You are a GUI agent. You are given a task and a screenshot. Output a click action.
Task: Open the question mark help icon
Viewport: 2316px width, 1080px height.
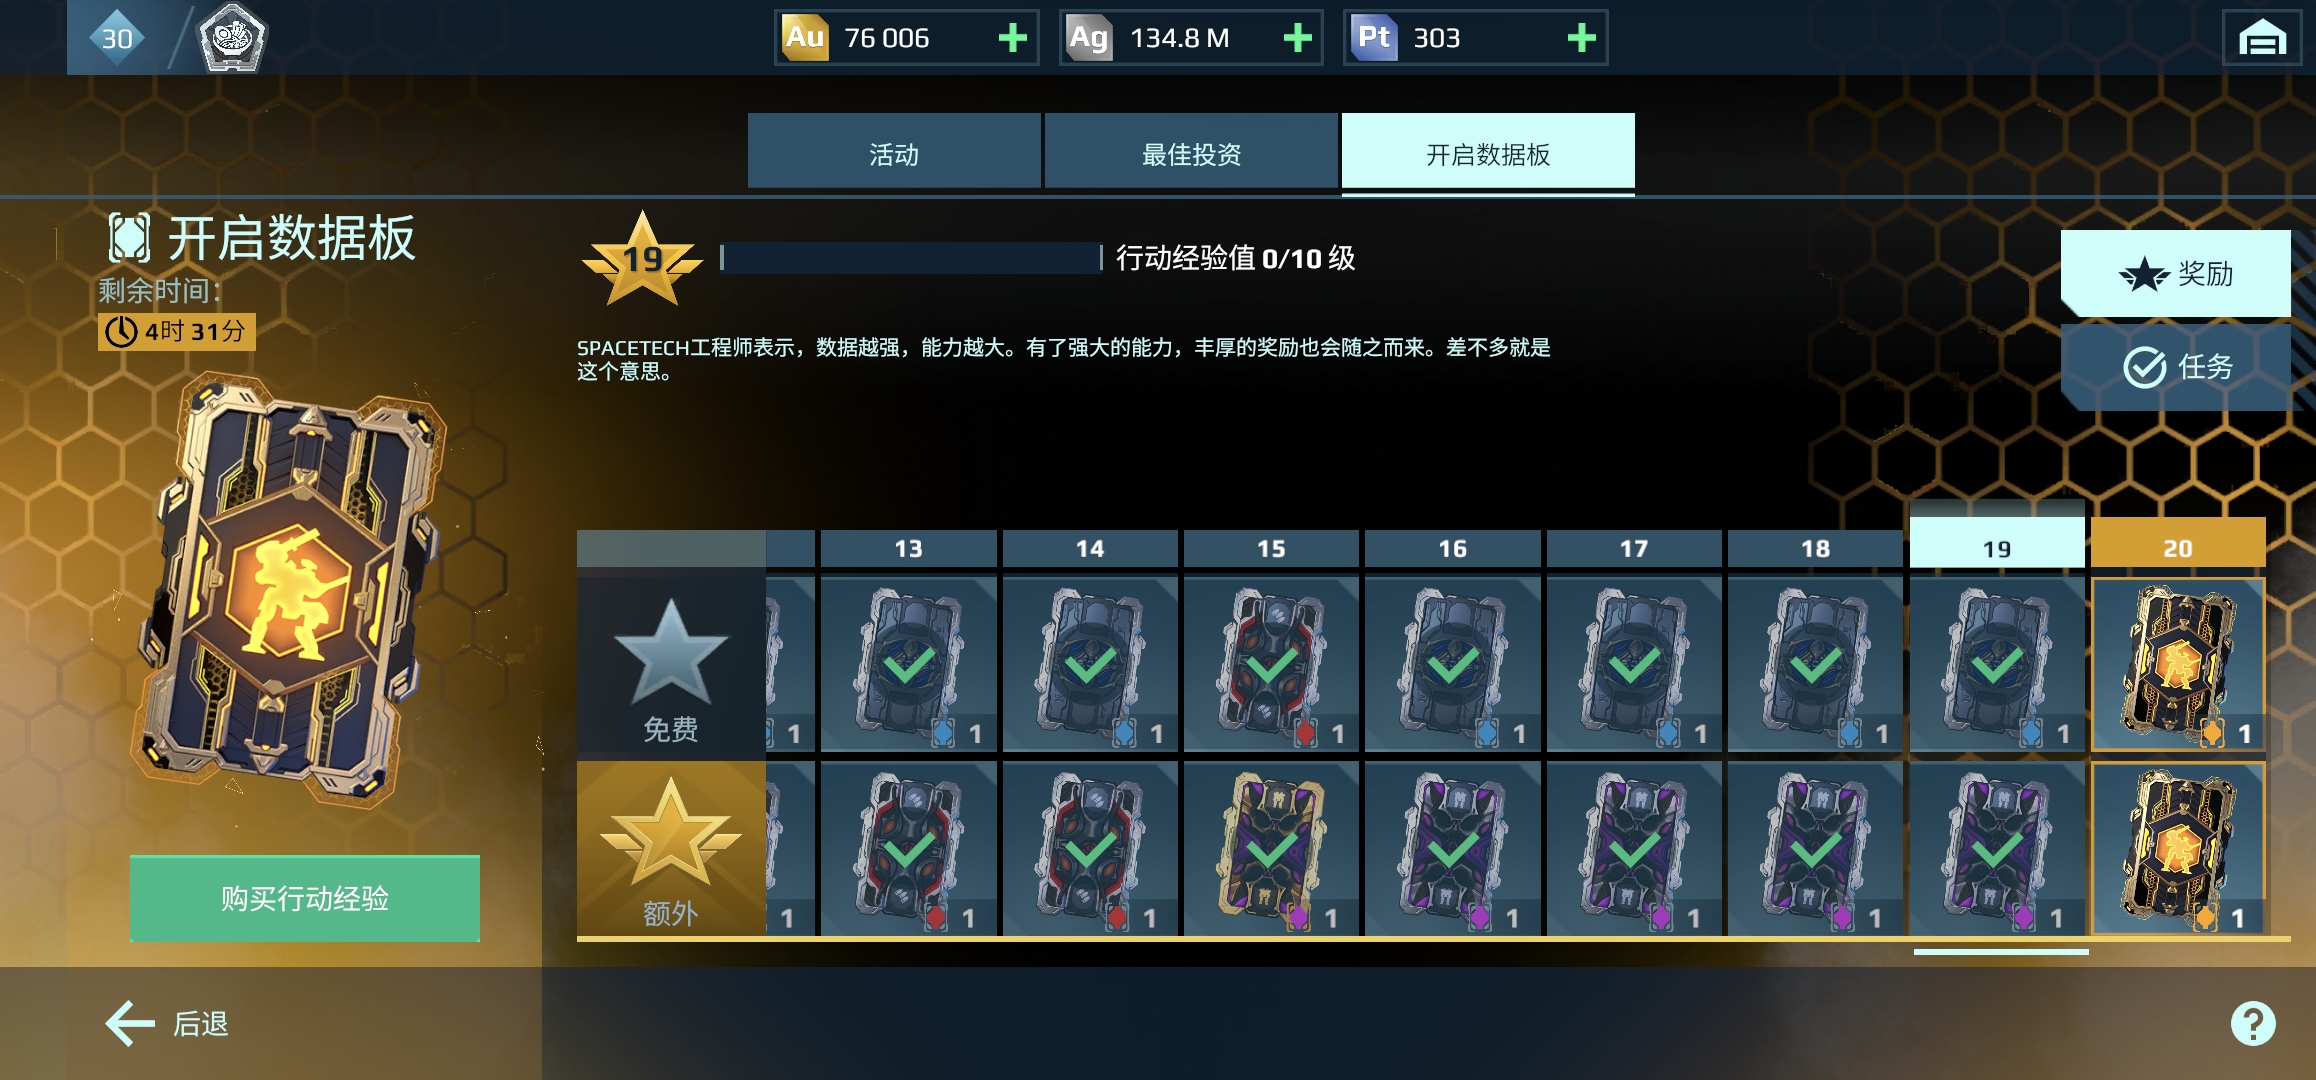coord(2252,1023)
